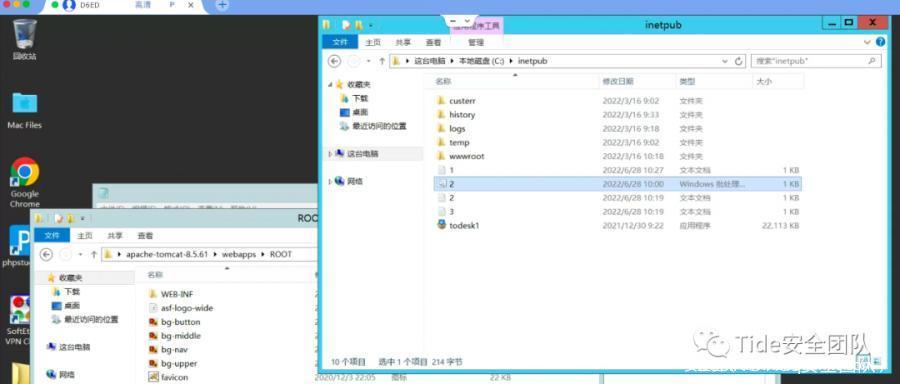
Task: Open the 文件 tab in inetpub window
Action: [340, 42]
